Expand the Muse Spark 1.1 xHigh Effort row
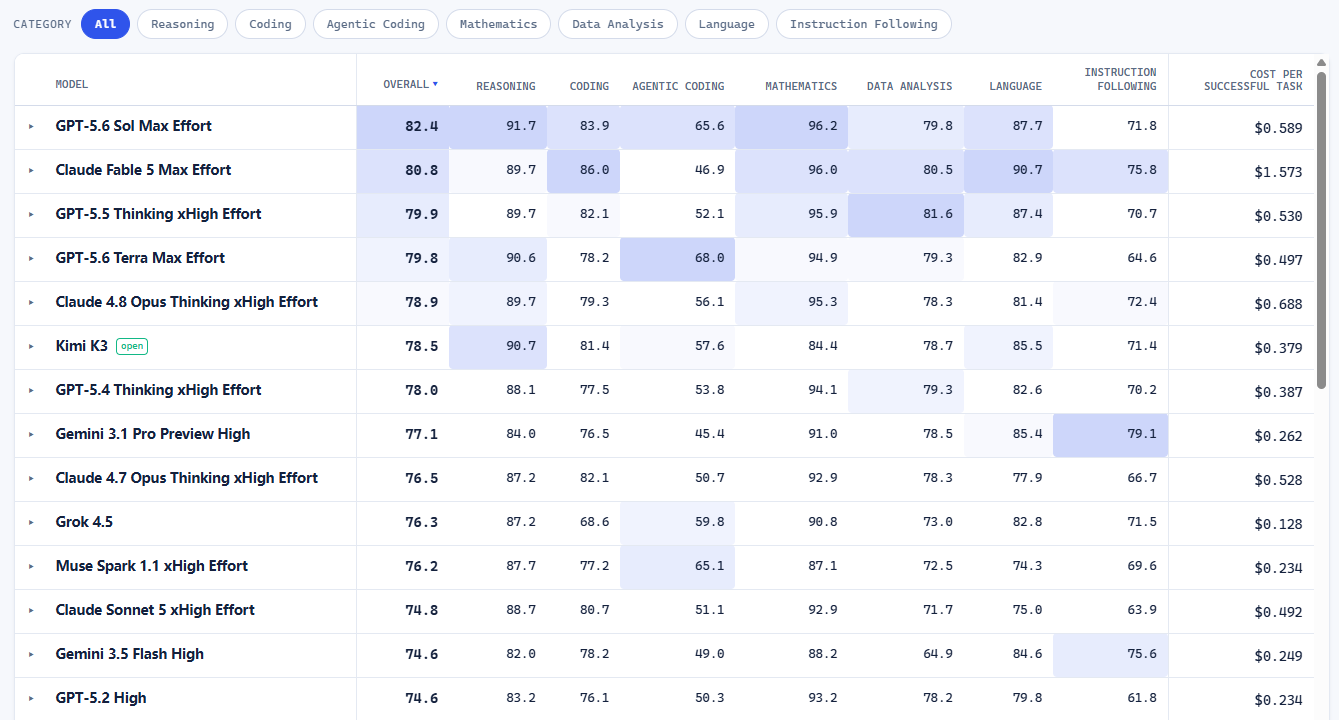The height and width of the screenshot is (720, 1339). tap(31, 566)
